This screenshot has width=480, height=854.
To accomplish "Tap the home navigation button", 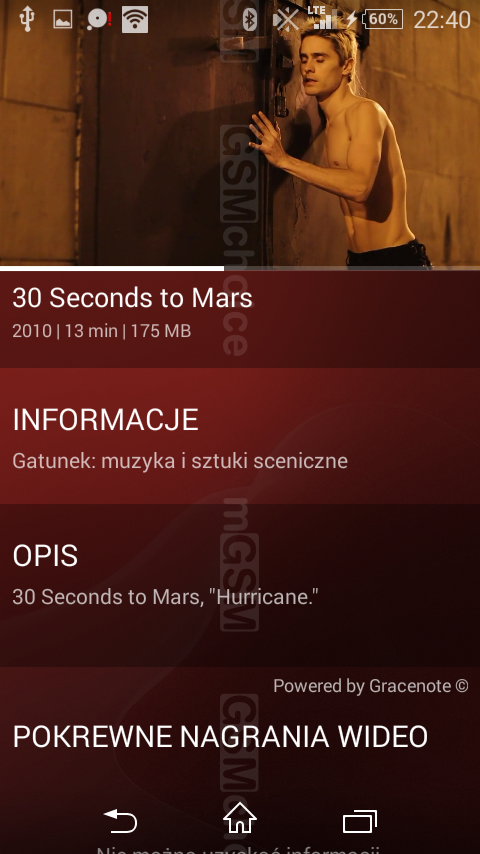I will (240, 819).
